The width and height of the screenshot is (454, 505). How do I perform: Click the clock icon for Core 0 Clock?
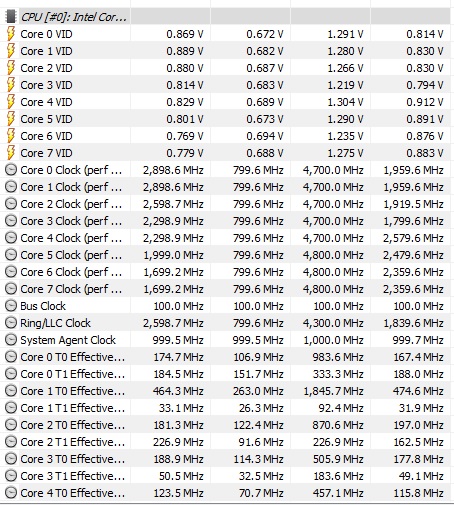click(x=11, y=170)
